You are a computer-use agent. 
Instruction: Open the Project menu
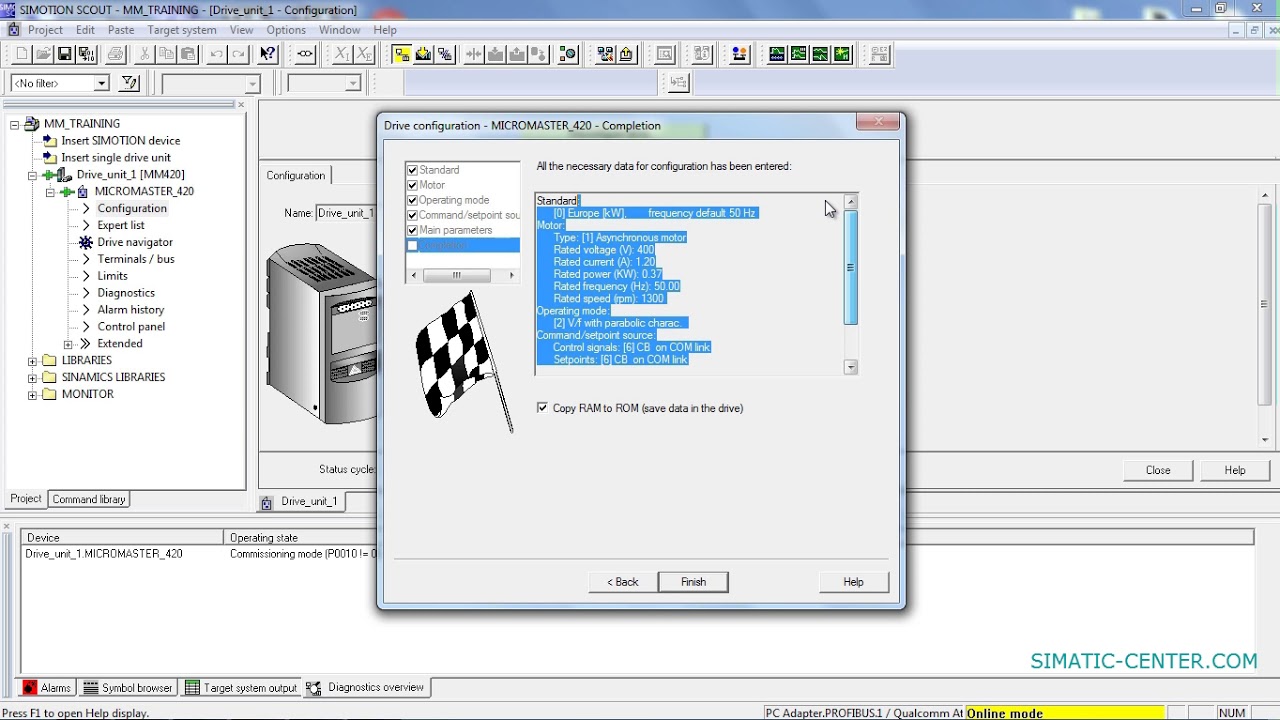click(45, 30)
